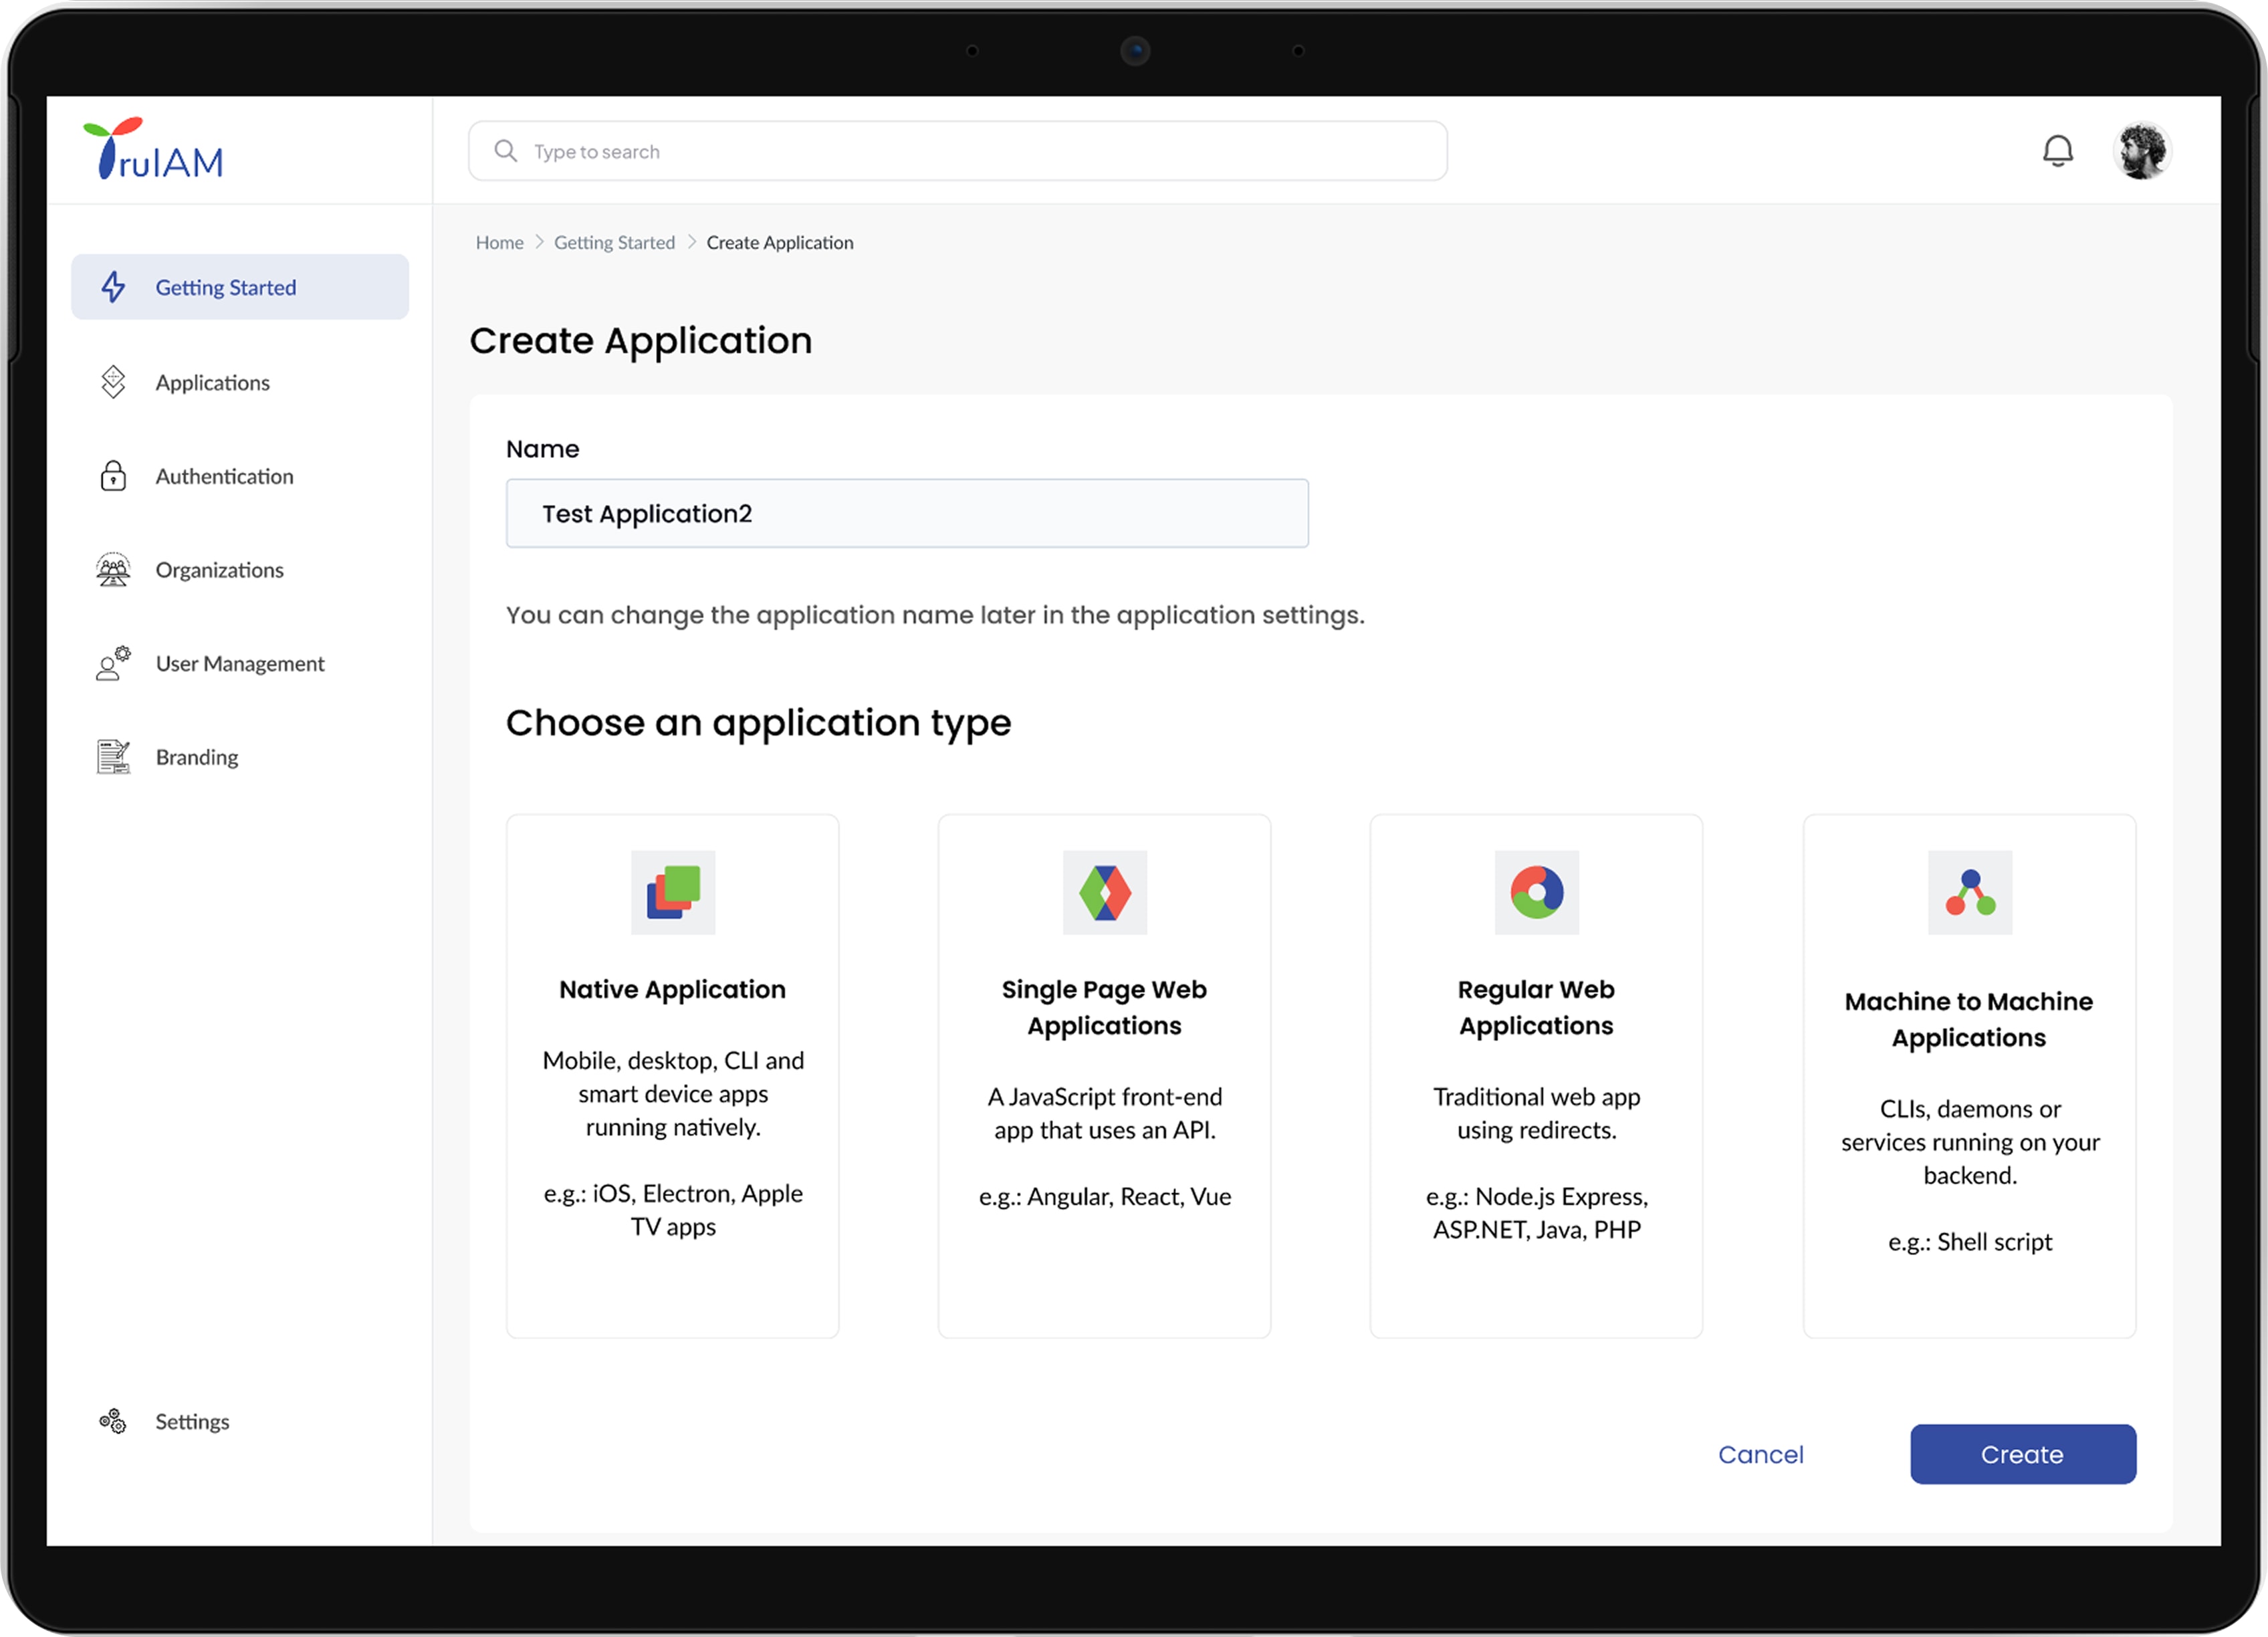Image resolution: width=2268 pixels, height=1637 pixels.
Task: Click Getting Started breadcrumb link
Action: pyautogui.click(x=614, y=243)
